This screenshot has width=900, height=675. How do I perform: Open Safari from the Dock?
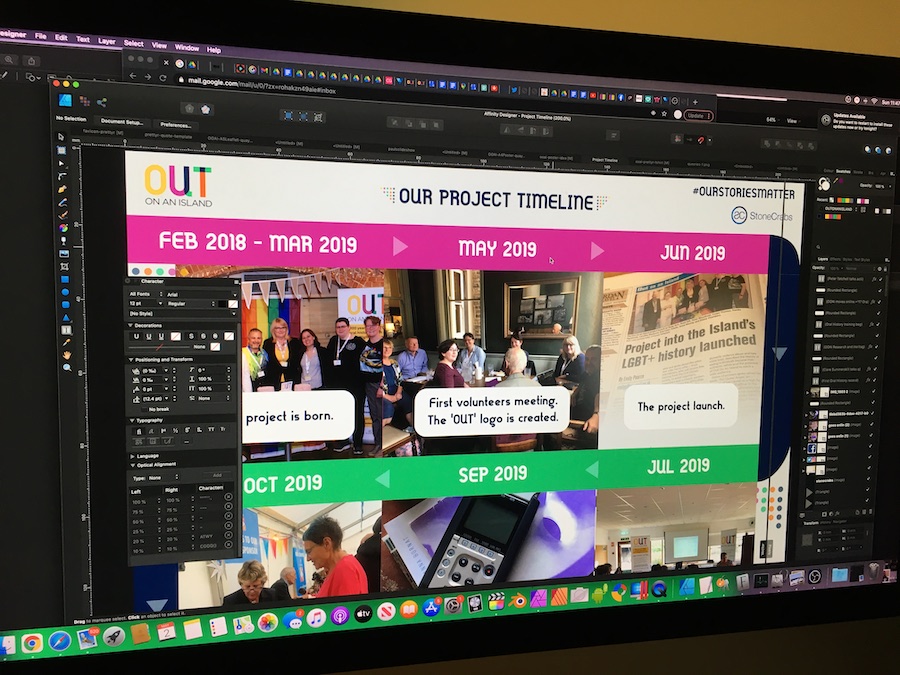59,640
